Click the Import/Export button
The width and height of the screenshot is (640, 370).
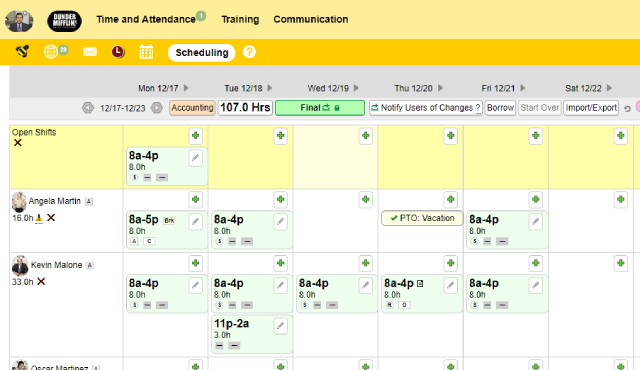coord(591,108)
